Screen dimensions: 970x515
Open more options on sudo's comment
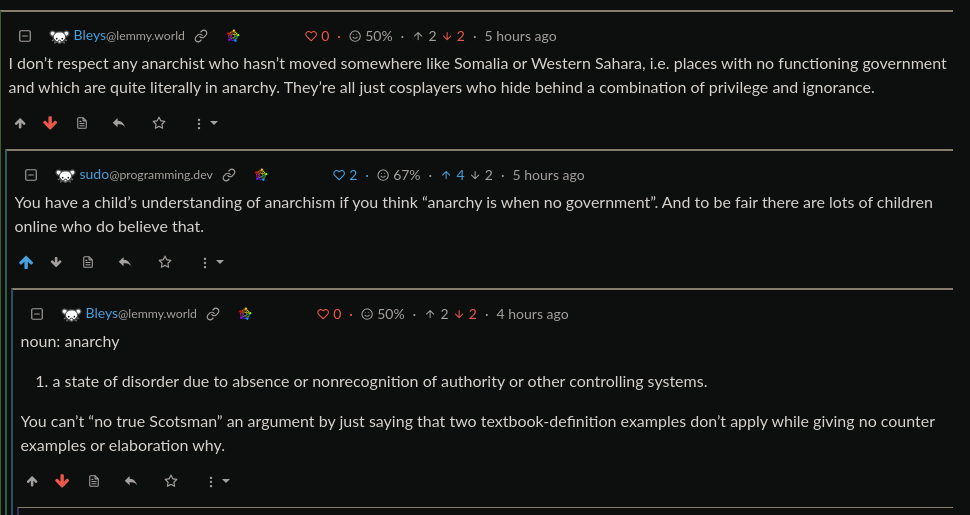[x=211, y=262]
